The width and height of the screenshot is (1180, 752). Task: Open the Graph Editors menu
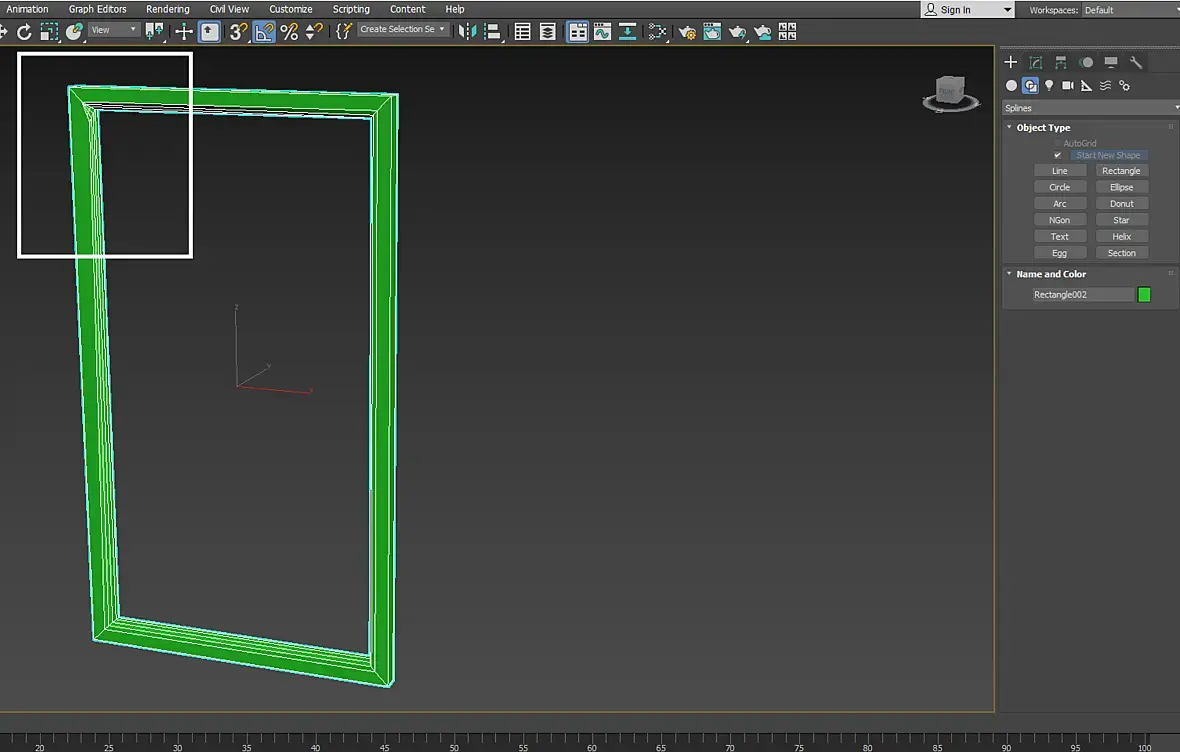97,9
